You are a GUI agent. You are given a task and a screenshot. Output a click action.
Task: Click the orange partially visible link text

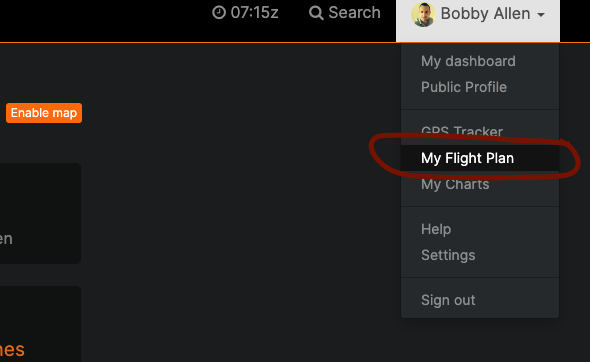click(x=12, y=350)
